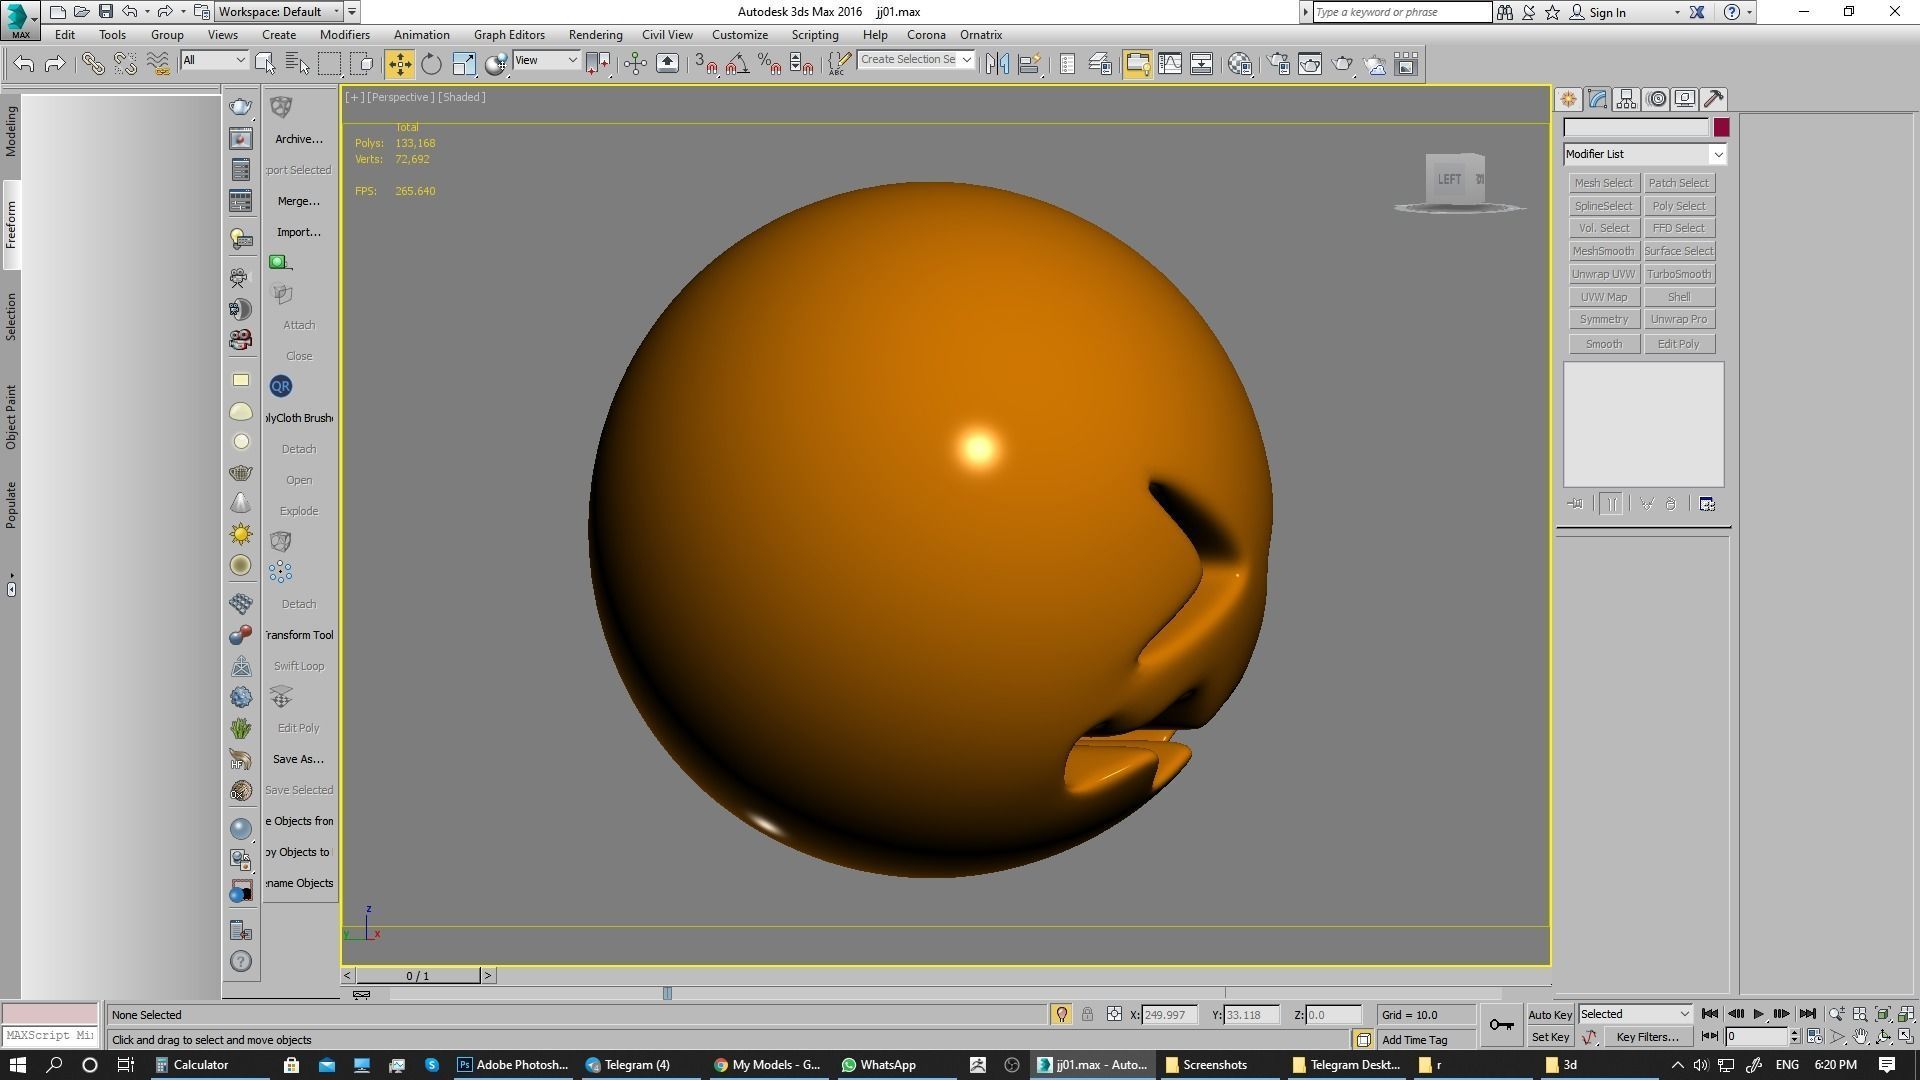Toggle Auto Key animation mode

pos(1549,1015)
